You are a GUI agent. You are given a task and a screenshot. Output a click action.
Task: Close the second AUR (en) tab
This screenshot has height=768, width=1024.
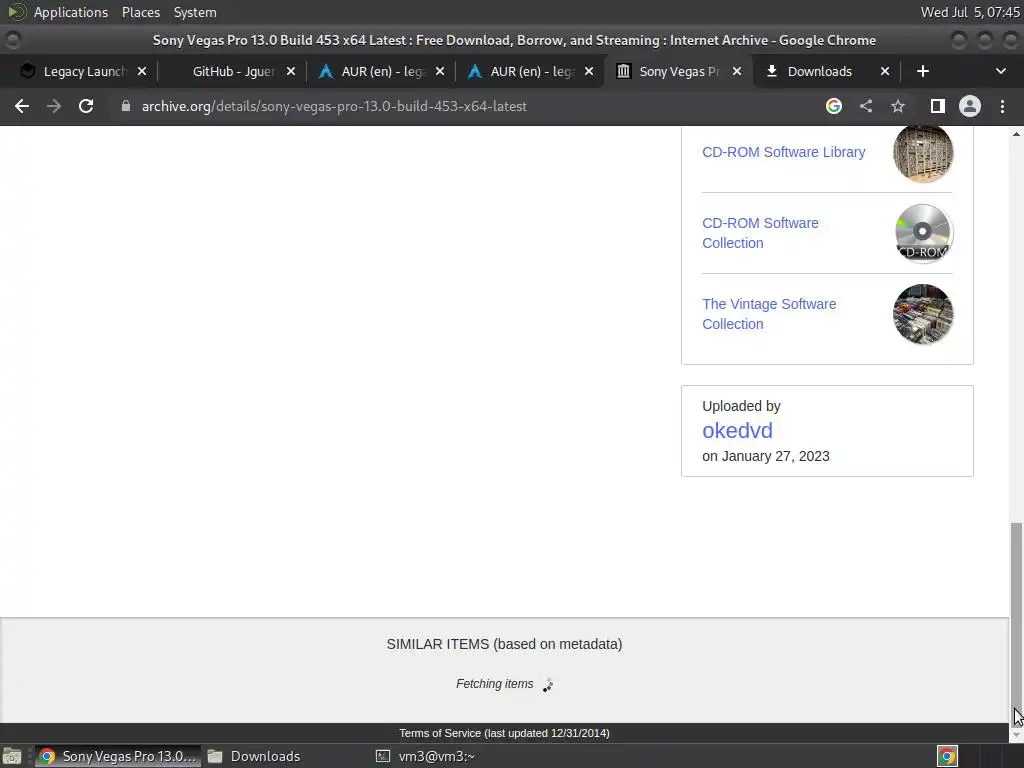pyautogui.click(x=588, y=71)
